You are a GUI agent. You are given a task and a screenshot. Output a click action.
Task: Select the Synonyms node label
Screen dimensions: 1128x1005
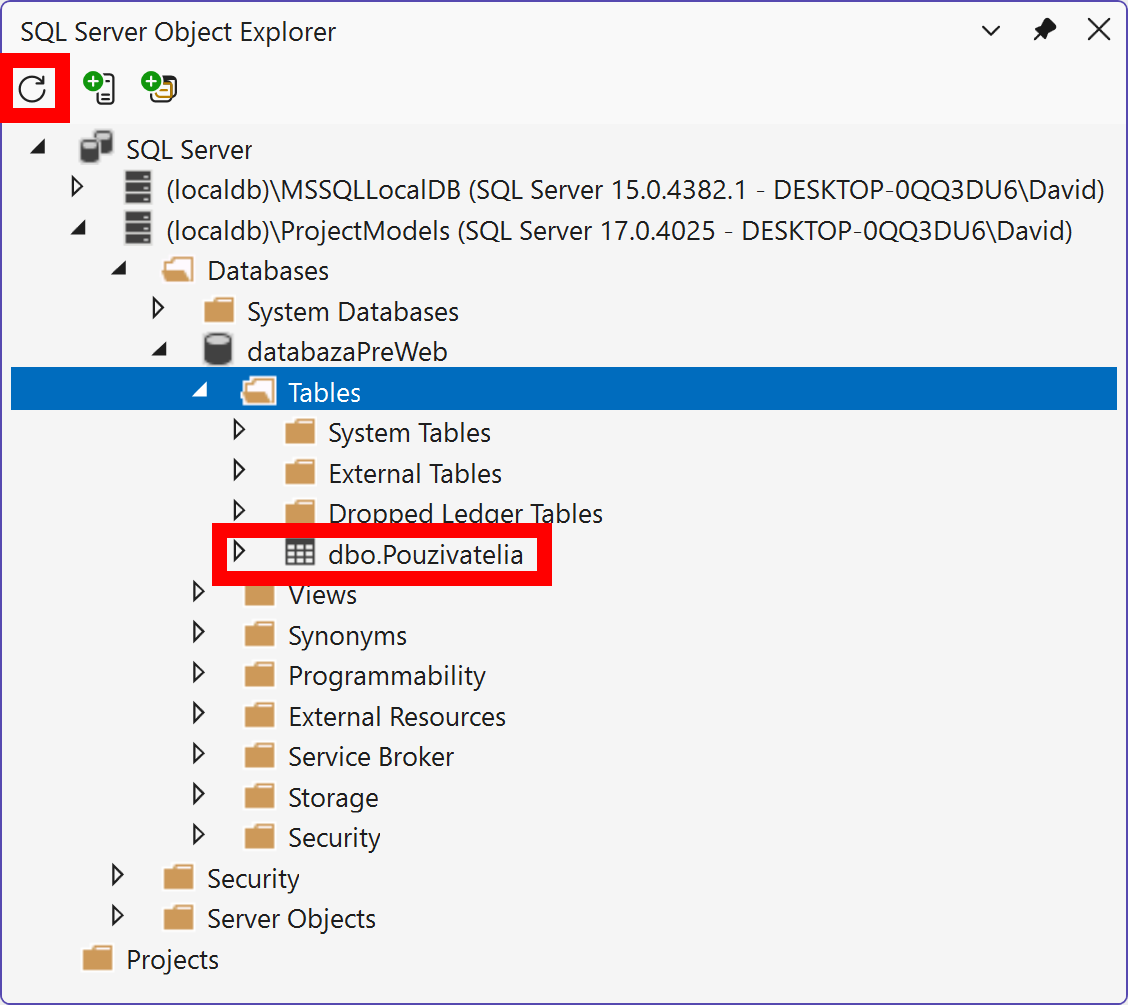coord(347,636)
